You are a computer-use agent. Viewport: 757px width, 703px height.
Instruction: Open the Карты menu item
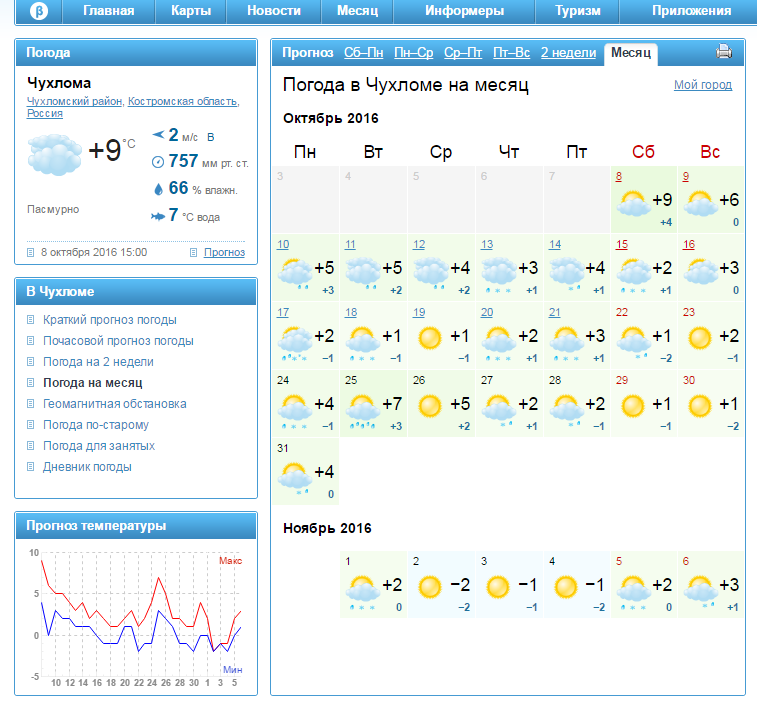[191, 11]
